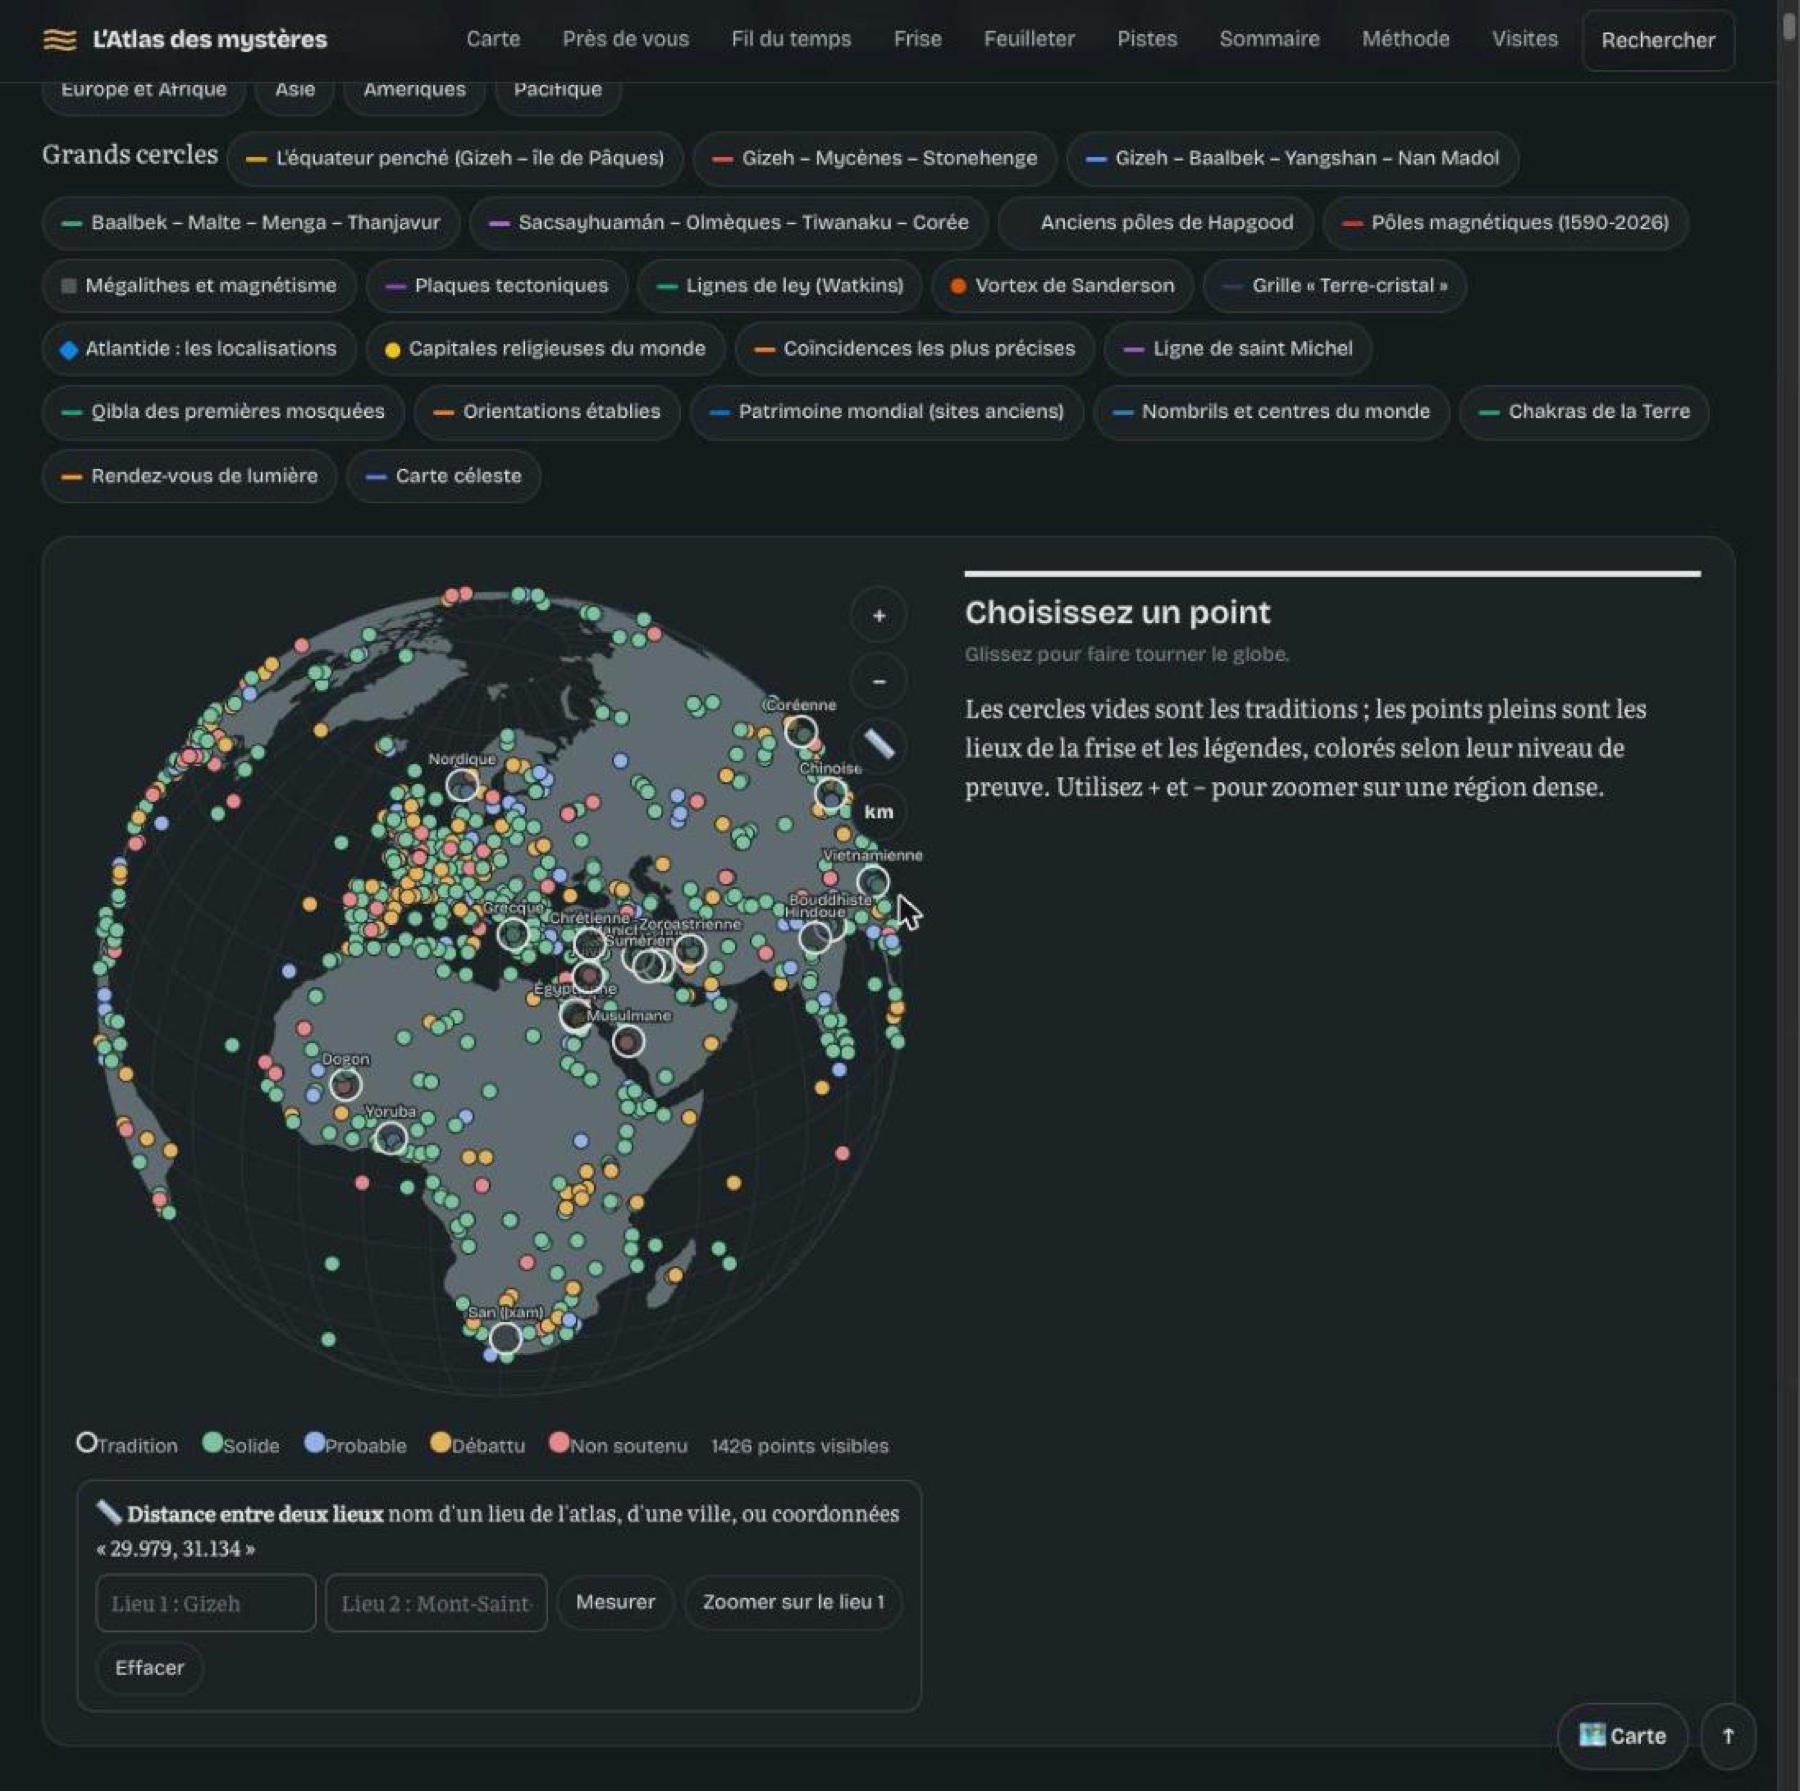Open Fil du temps in navigation
The height and width of the screenshot is (1791, 1800).
click(x=791, y=39)
